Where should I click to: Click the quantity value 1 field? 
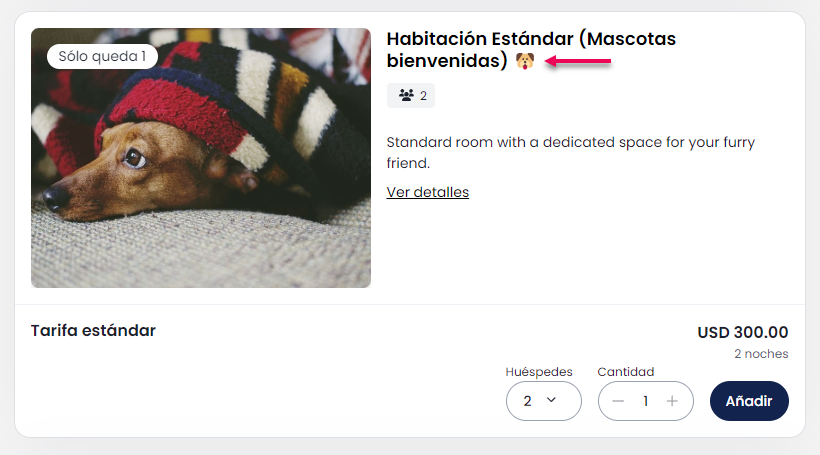point(645,401)
